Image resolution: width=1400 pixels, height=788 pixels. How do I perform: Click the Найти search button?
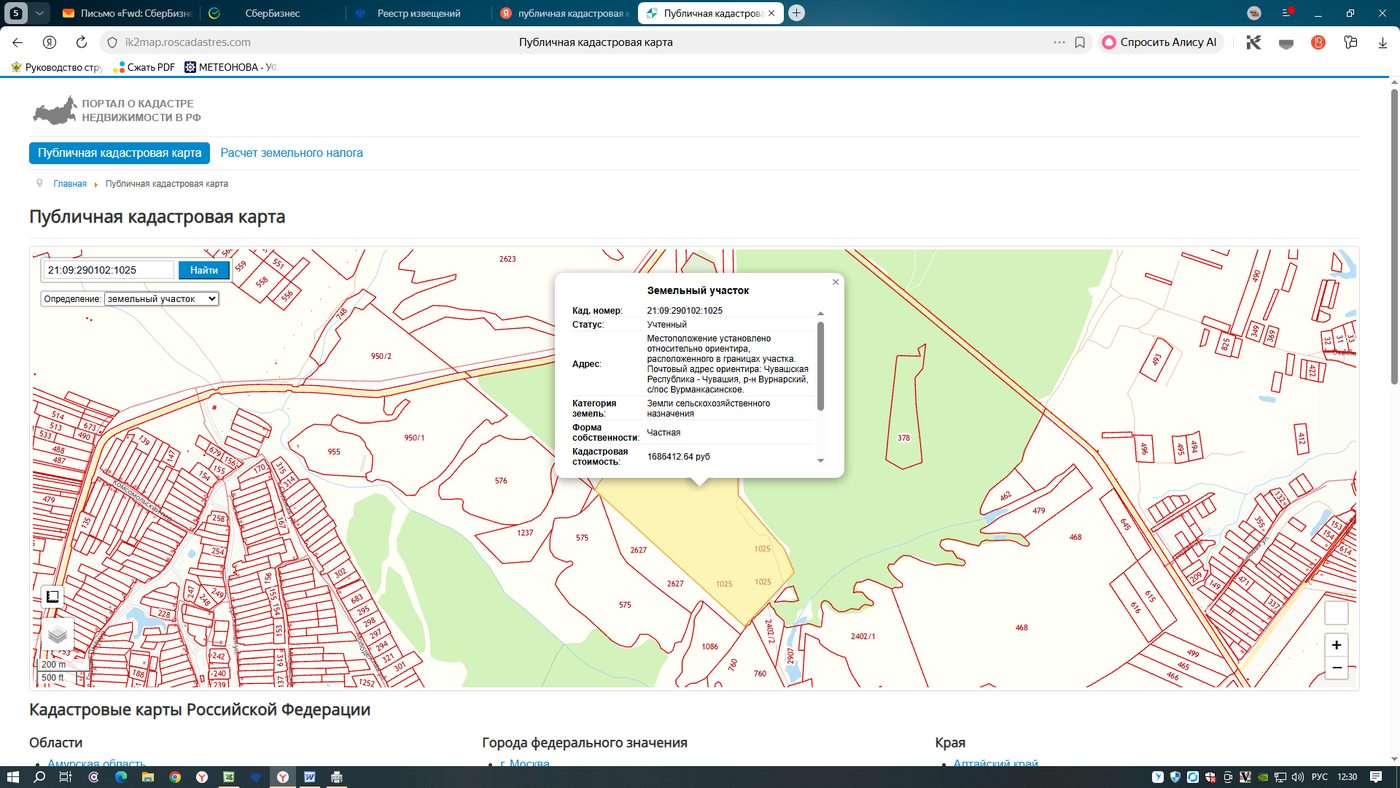[x=204, y=270]
